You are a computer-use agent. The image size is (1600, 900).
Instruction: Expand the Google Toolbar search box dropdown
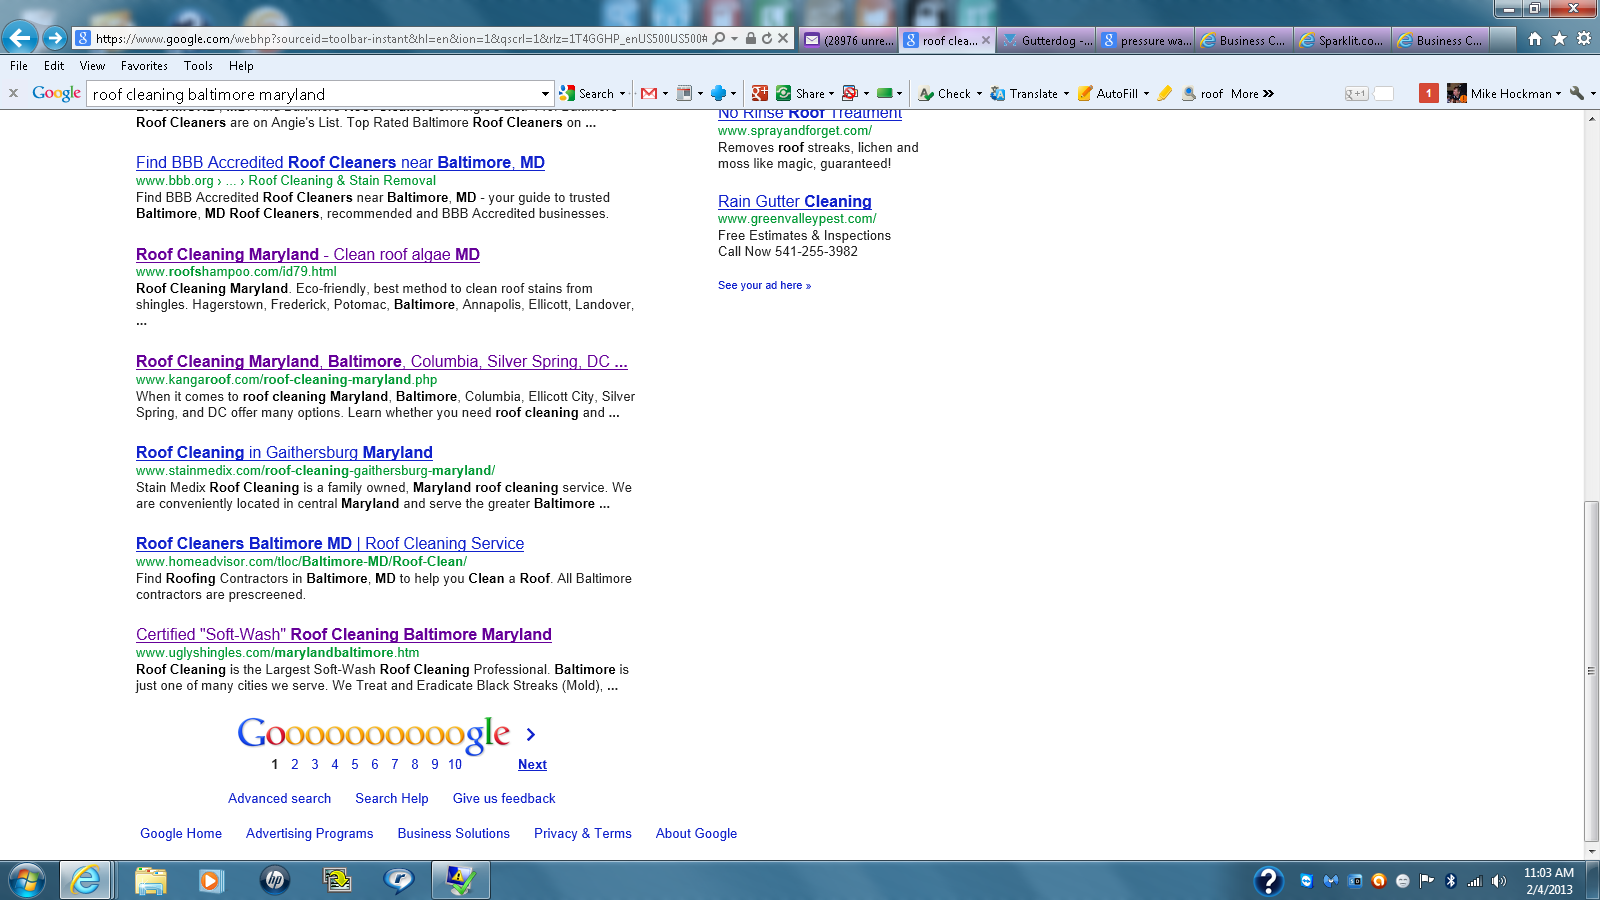[x=545, y=94]
